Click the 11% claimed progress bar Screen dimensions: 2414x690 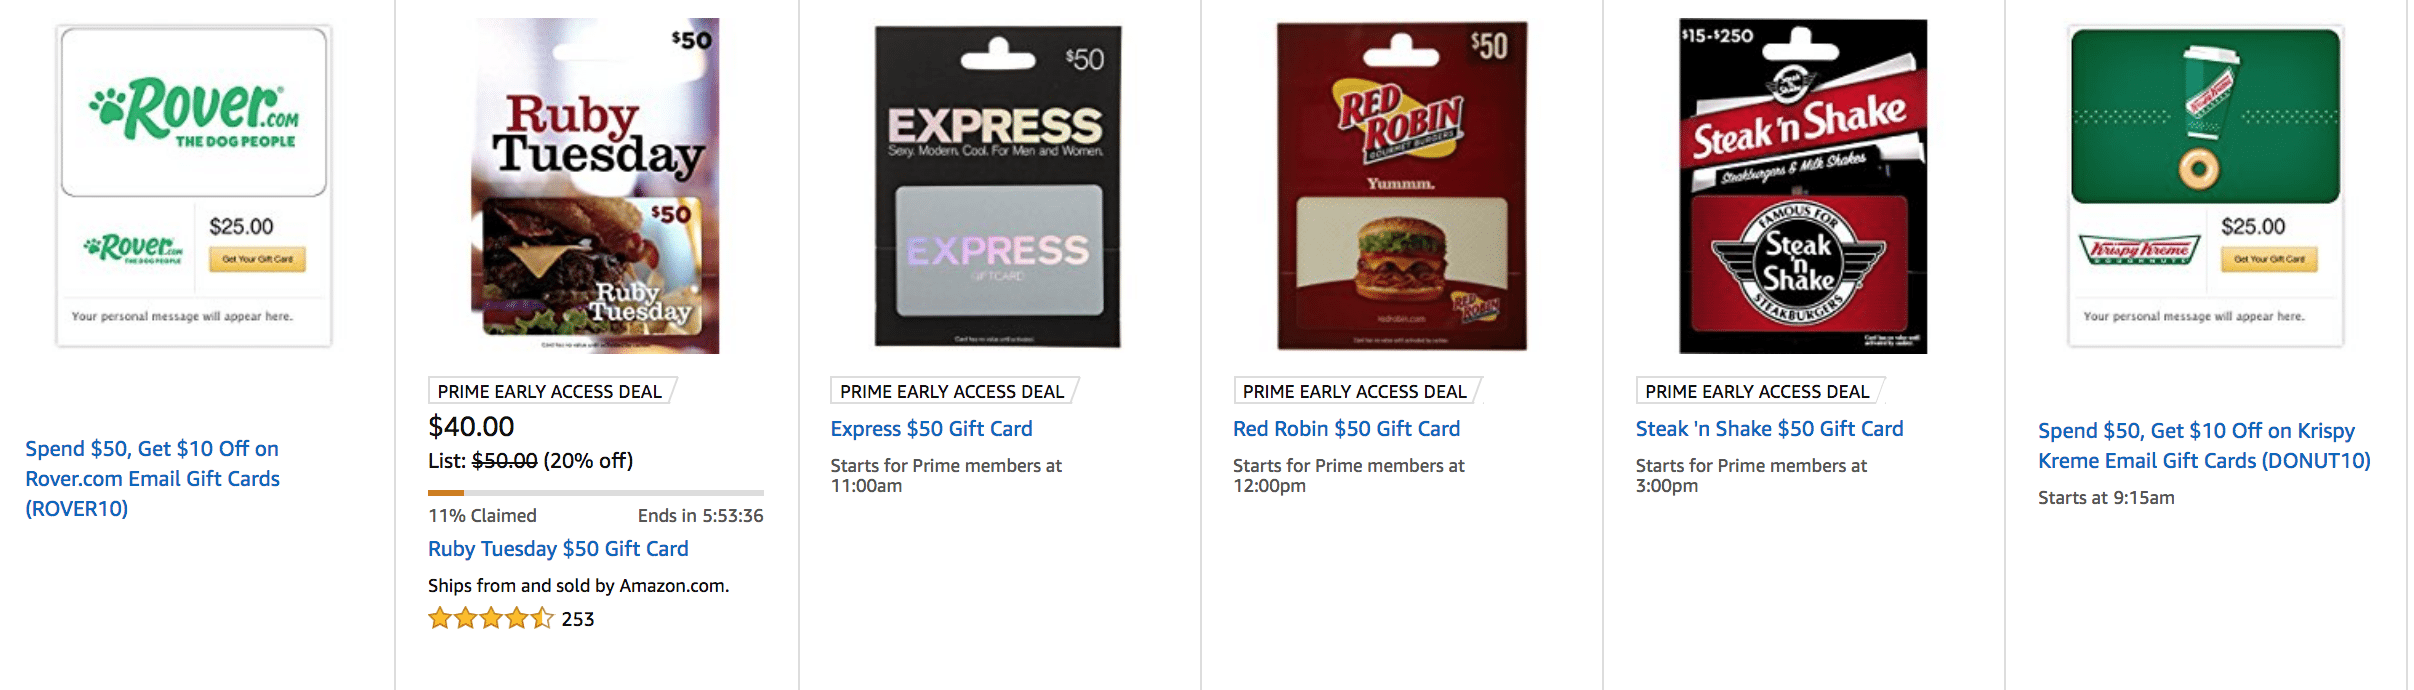[595, 493]
